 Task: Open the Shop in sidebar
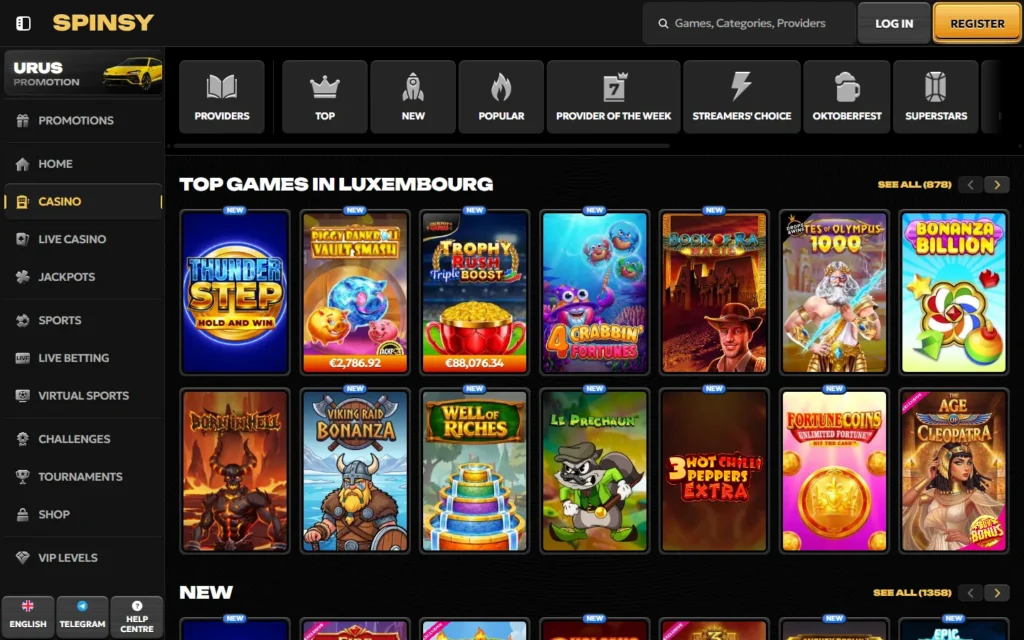(x=83, y=515)
